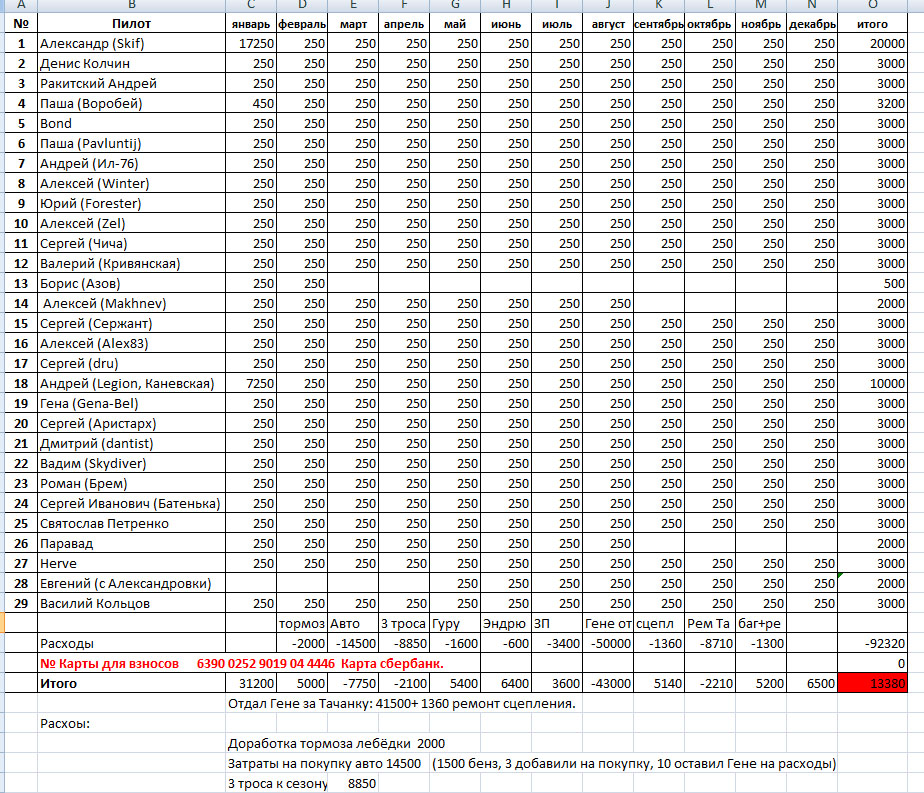This screenshot has width=924, height=793.
Task: Select the Роман (Брем) cell
Action: click(x=131, y=484)
